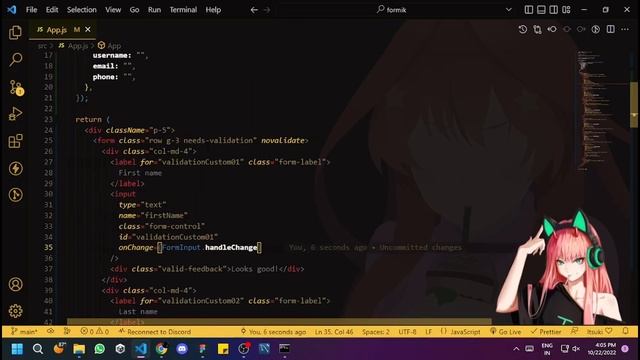Open editor More Actions ellipsis

(625, 29)
